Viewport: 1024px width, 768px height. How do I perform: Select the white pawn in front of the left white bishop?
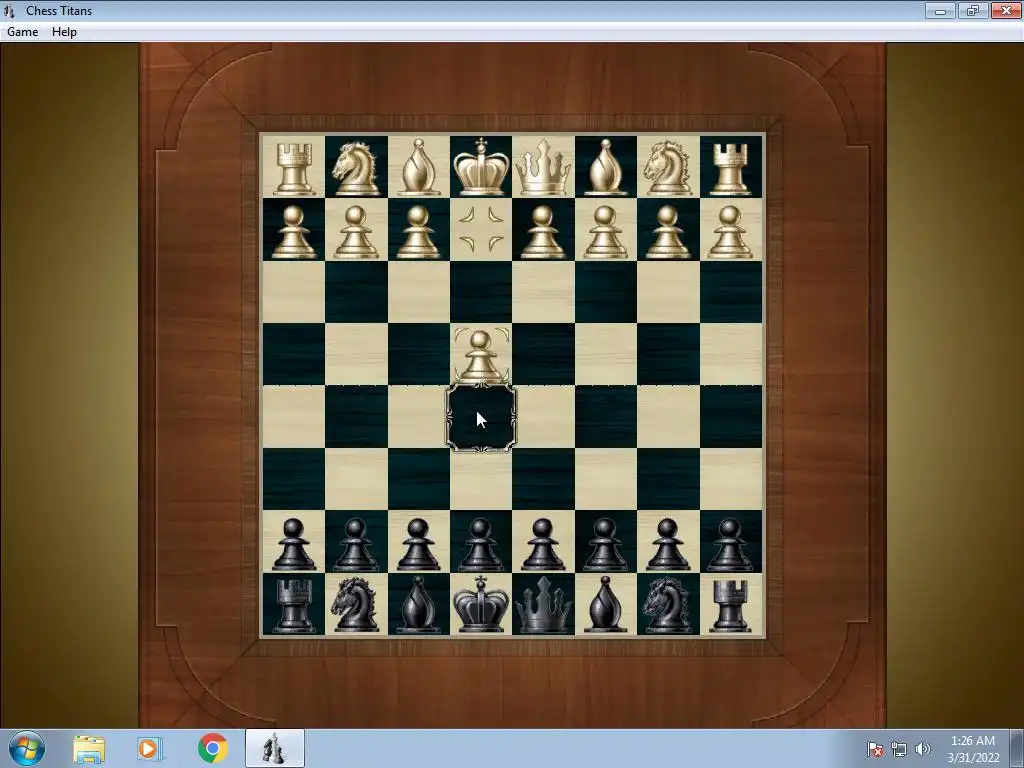[x=418, y=232]
